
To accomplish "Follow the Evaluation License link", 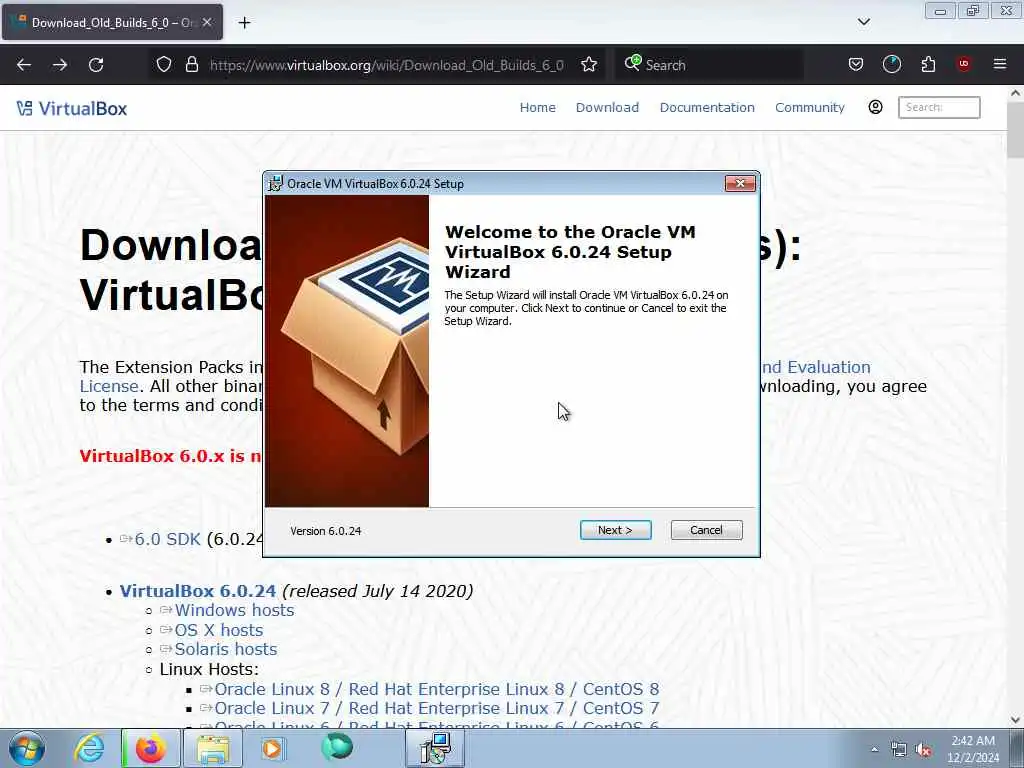I will tap(816, 367).
